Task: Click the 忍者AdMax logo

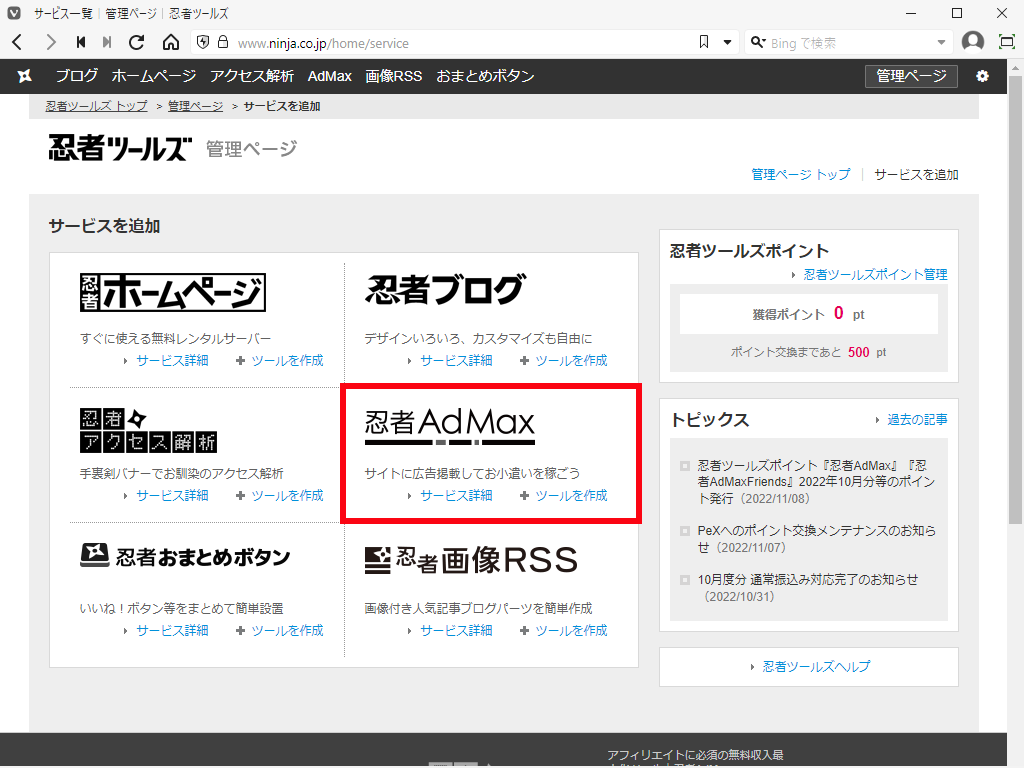Action: point(450,426)
